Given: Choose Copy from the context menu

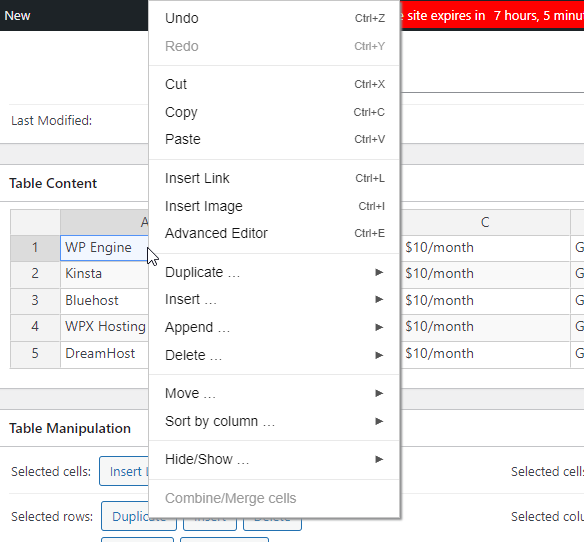Looking at the screenshot, I should tap(274, 112).
